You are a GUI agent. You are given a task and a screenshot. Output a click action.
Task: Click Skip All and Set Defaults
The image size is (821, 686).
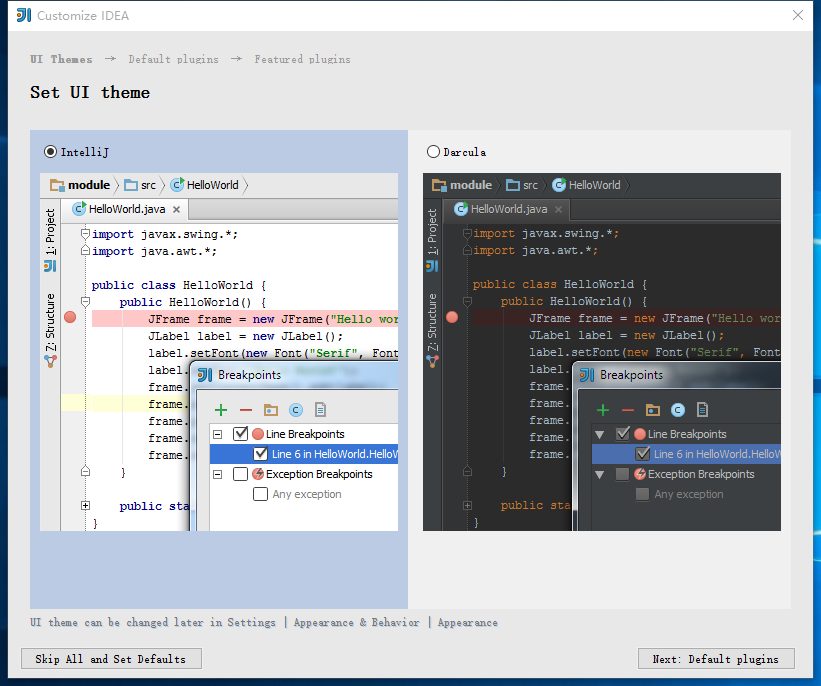pos(111,659)
